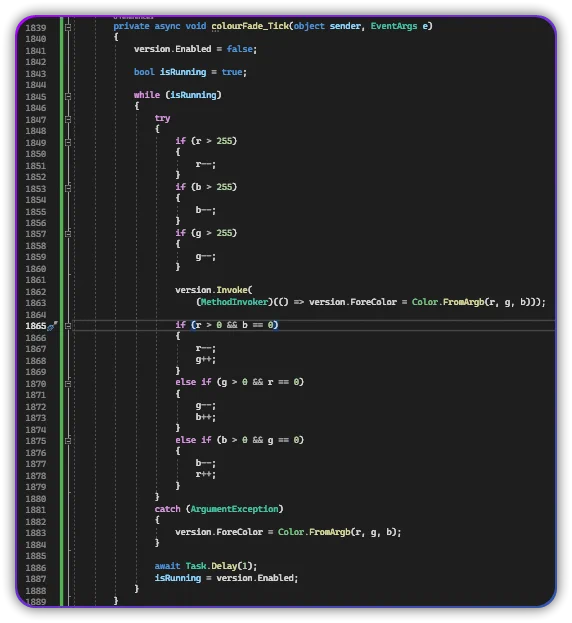Screen dimensions: 572x623
Task: Click line number 1839 in the margin
Action: (x=36, y=28)
